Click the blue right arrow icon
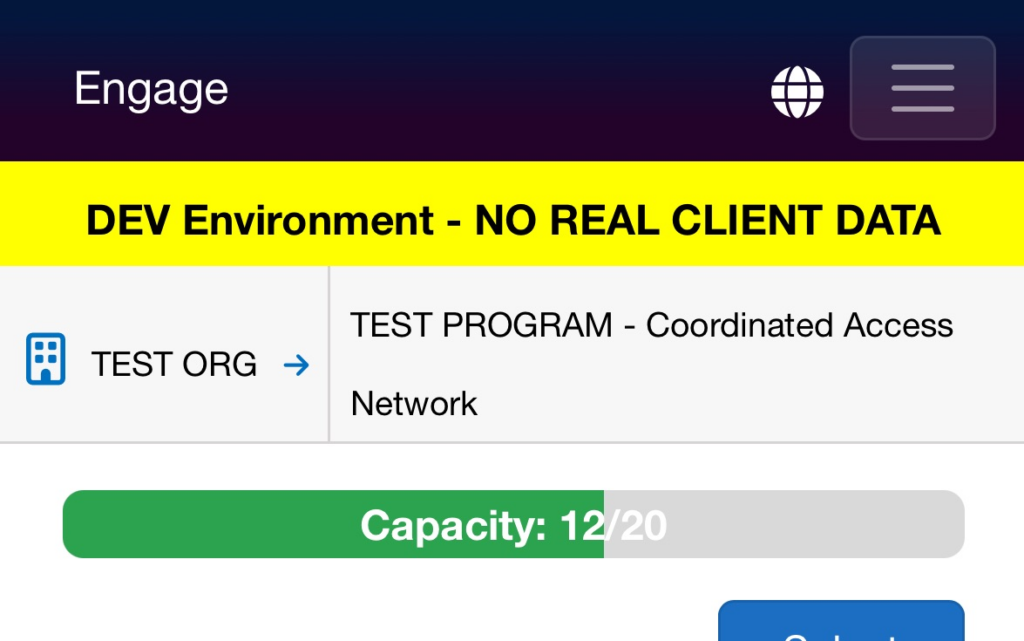1024x641 pixels. pyautogui.click(x=296, y=365)
